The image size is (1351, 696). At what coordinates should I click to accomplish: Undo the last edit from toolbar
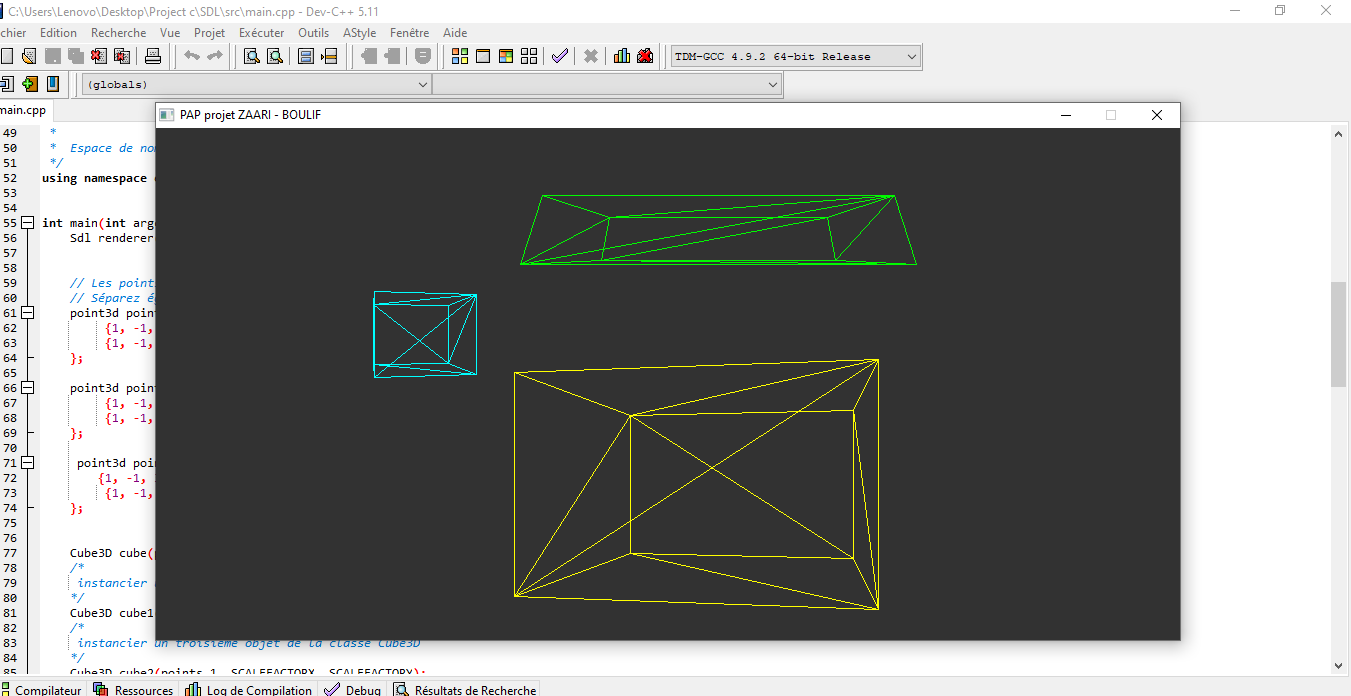tap(191, 56)
